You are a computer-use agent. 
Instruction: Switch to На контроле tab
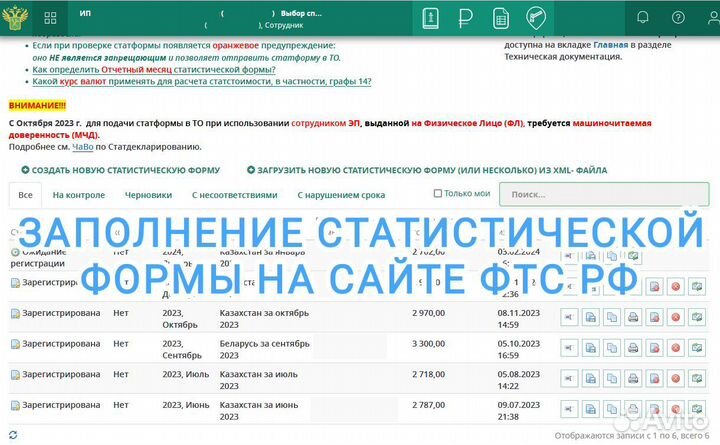click(x=79, y=195)
